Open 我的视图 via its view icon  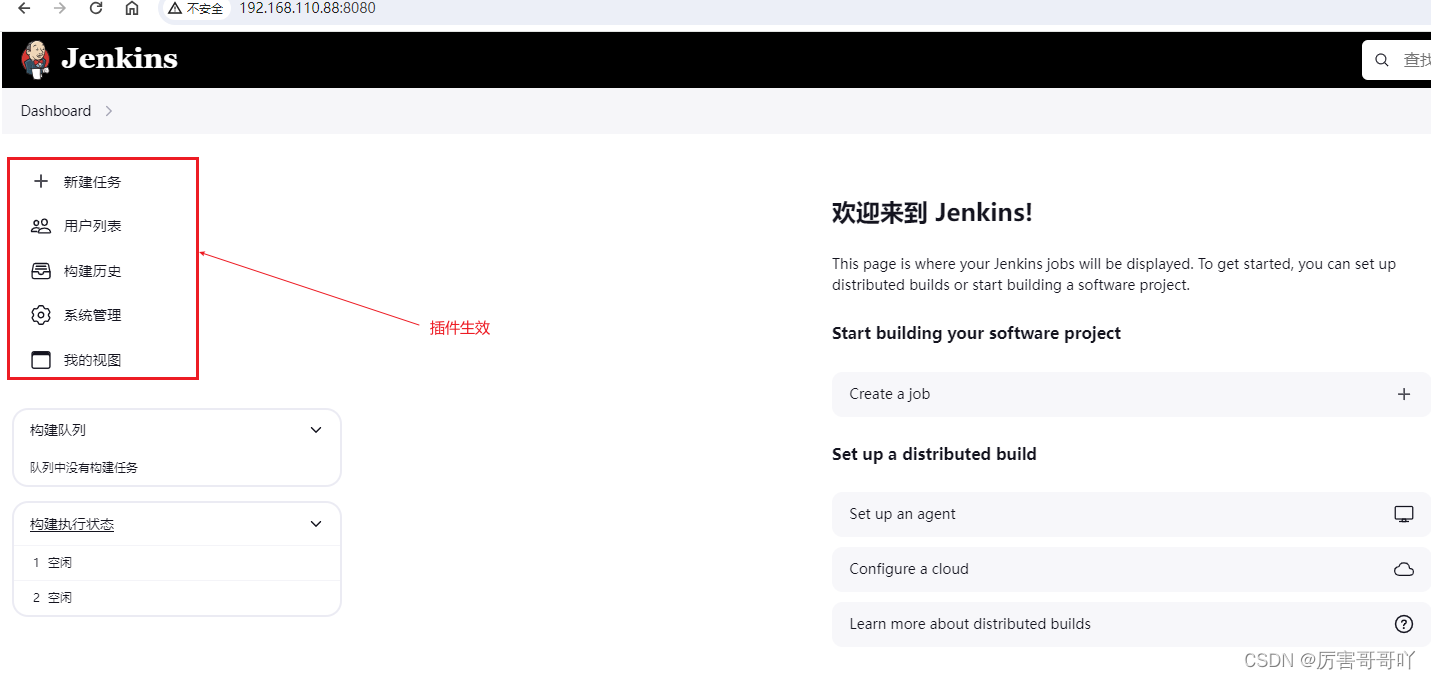click(40, 359)
